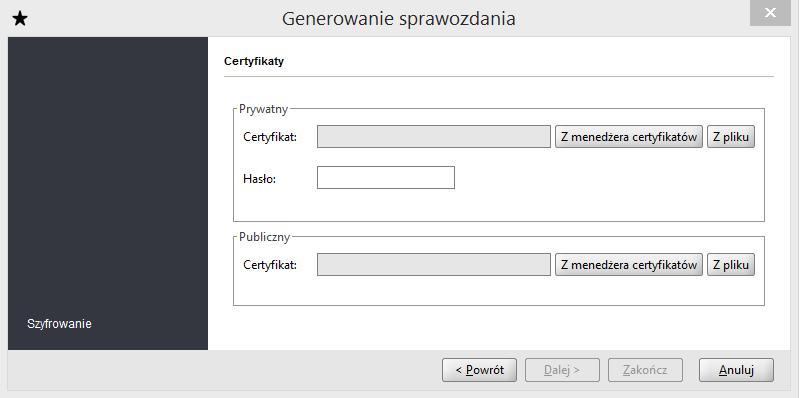This screenshot has width=799, height=398.
Task: Select the Szyfrowanie step in sidebar
Action: 59,324
